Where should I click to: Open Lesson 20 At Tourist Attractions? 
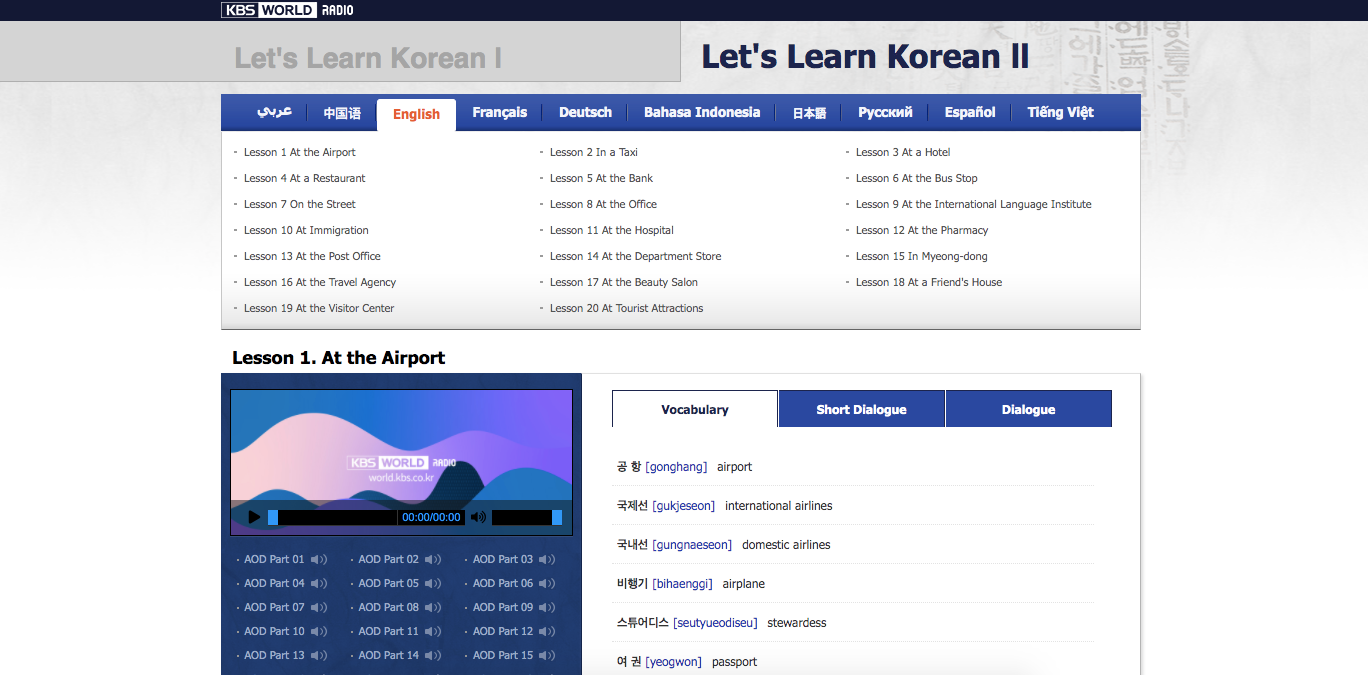point(626,308)
